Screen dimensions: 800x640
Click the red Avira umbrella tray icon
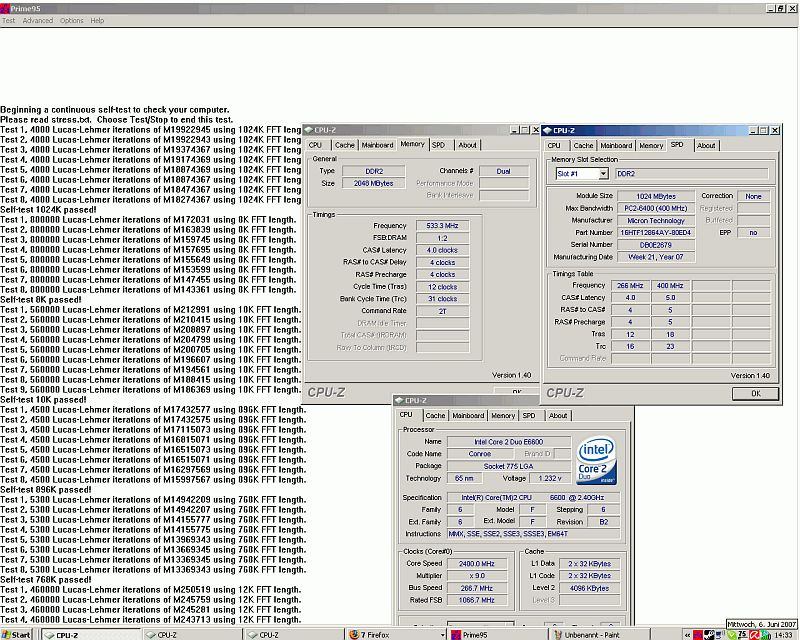[x=755, y=635]
